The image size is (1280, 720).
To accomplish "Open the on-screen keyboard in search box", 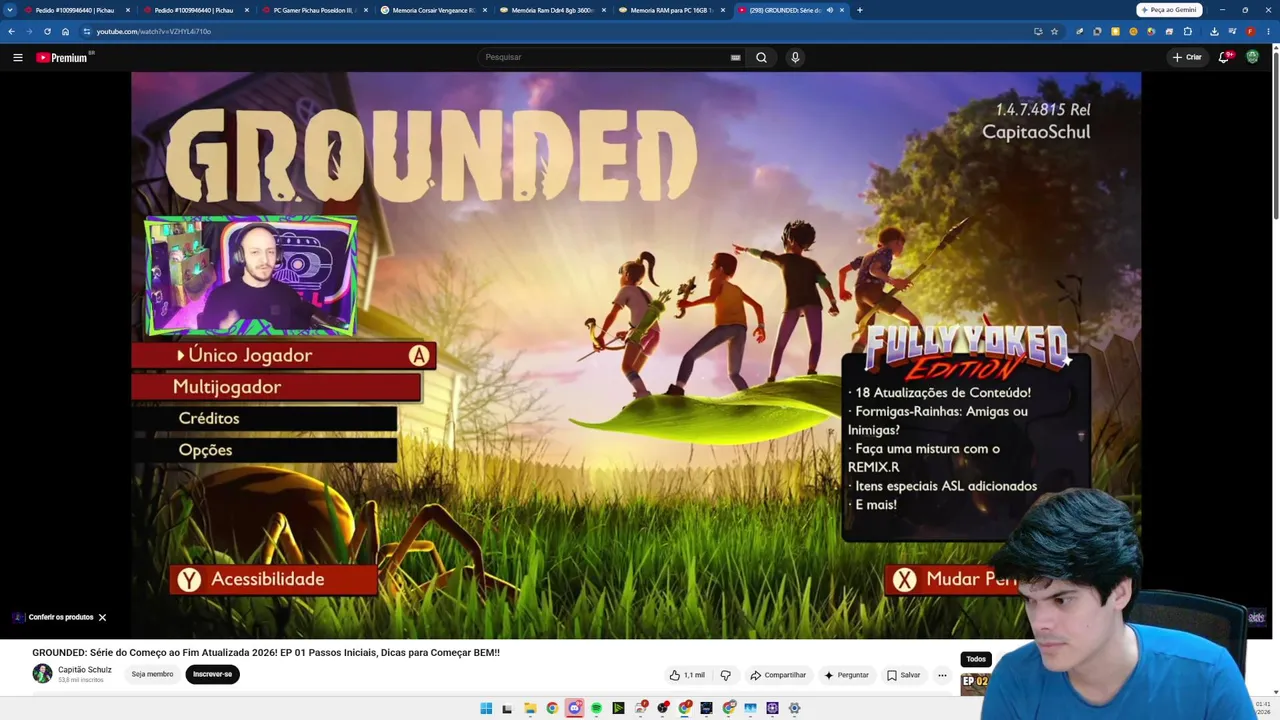I will pos(735,57).
